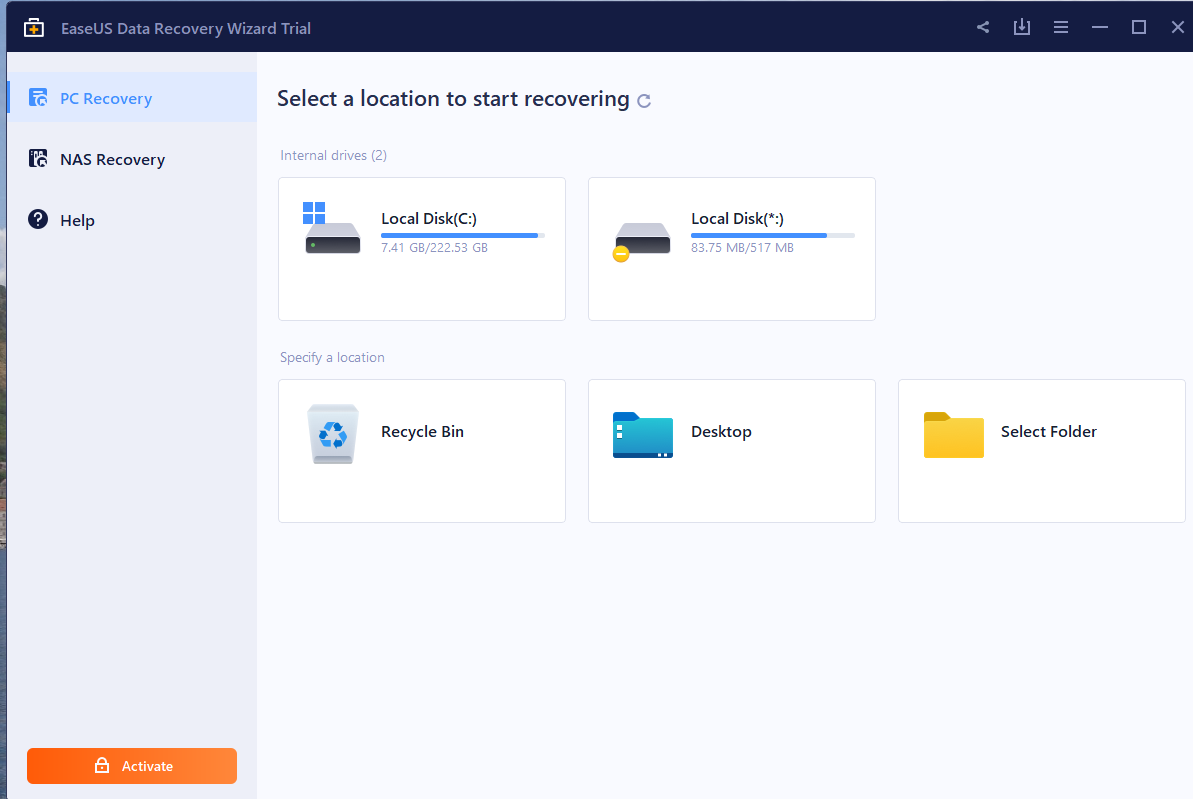The image size is (1193, 799).
Task: Click Local Disk(*:) usage bar
Action: point(772,236)
